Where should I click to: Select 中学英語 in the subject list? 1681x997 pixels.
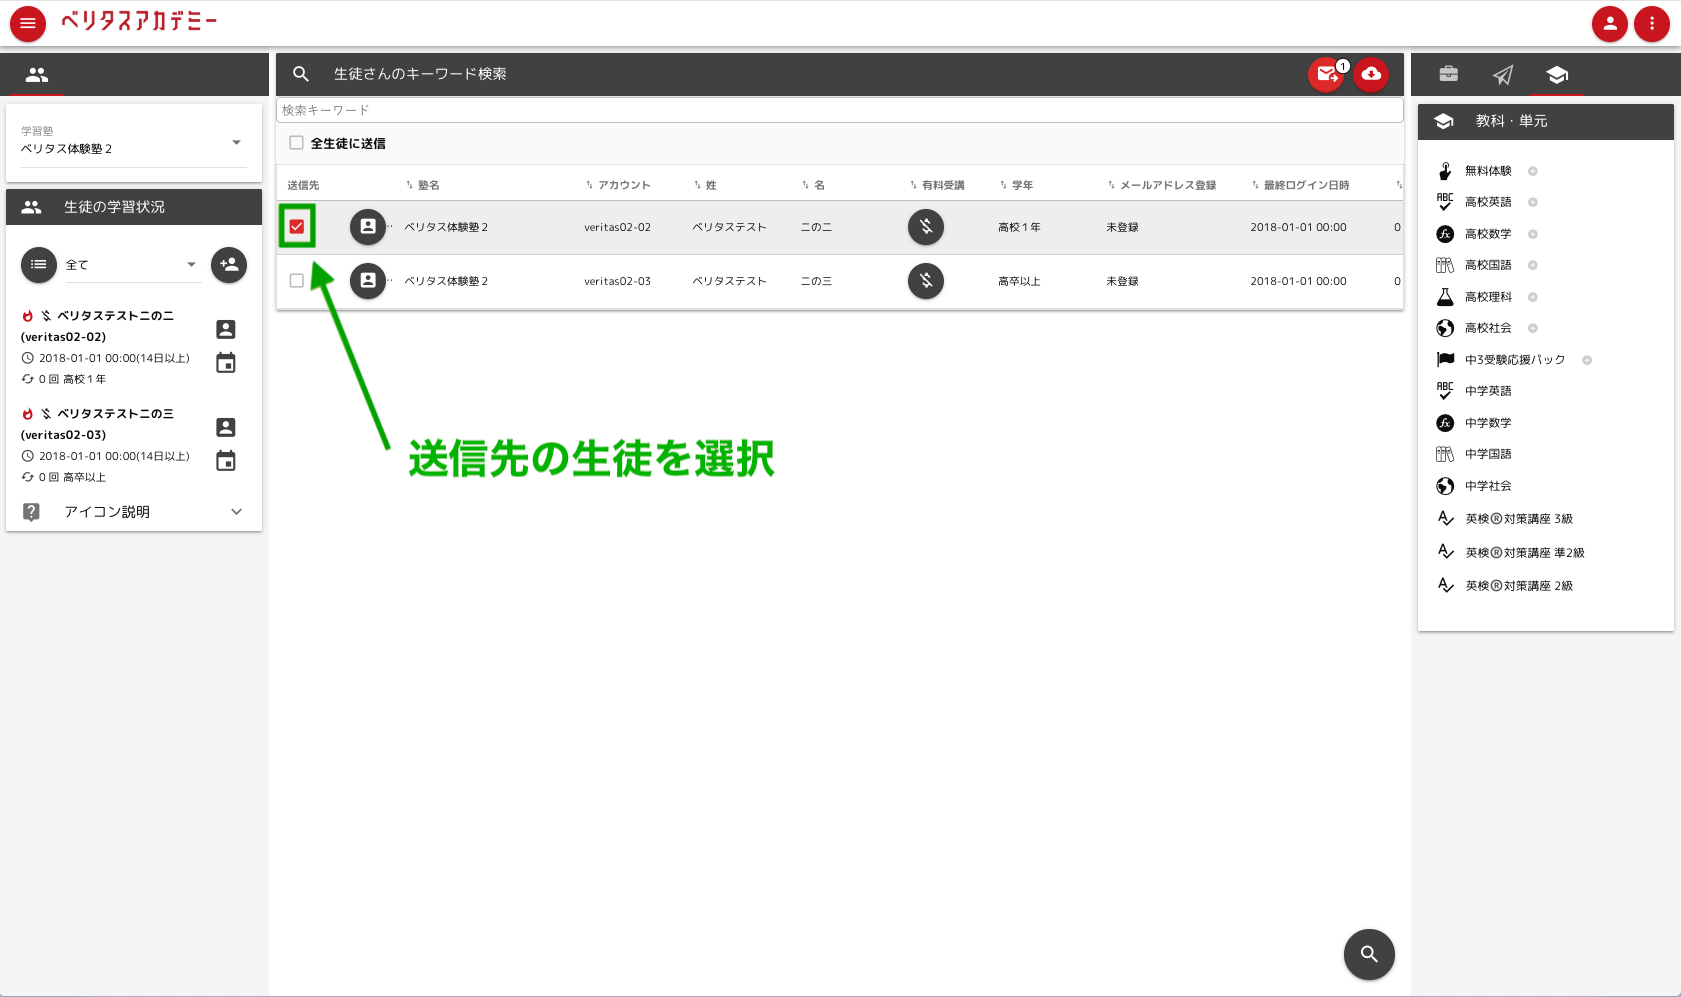coord(1487,391)
